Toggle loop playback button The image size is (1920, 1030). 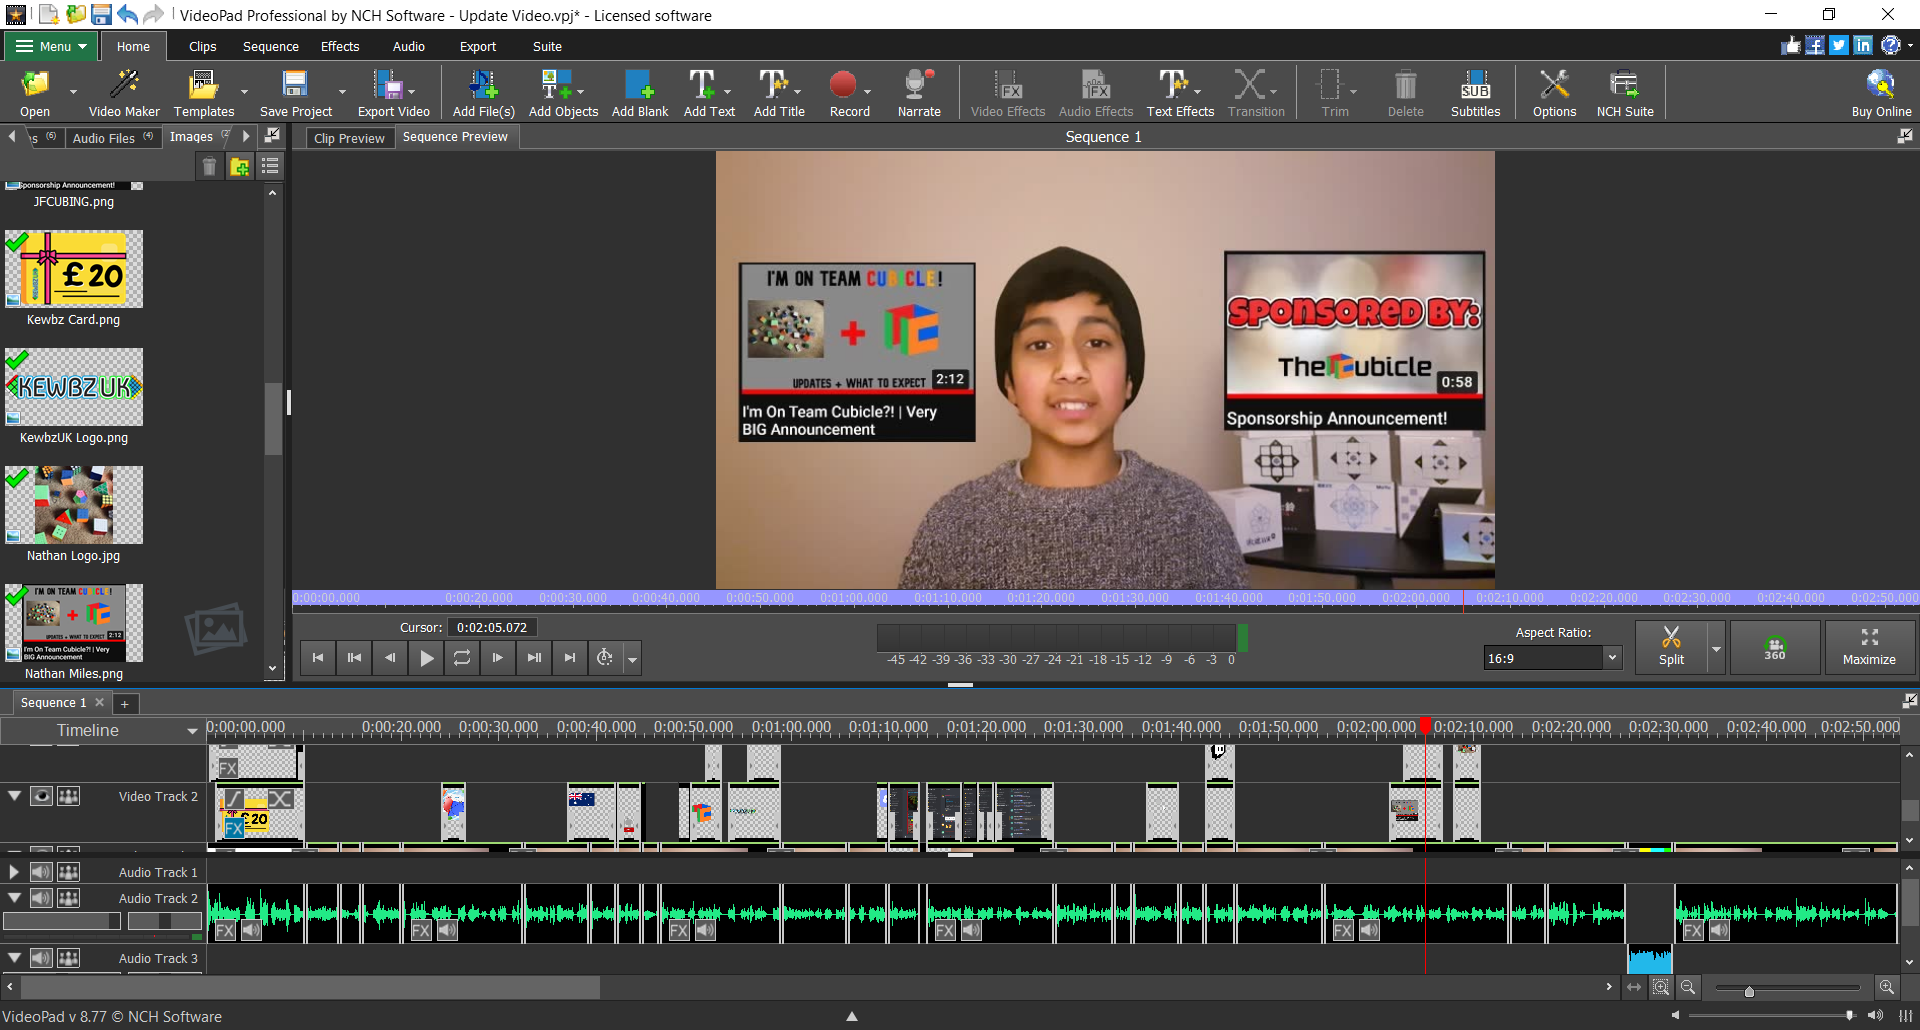click(461, 658)
